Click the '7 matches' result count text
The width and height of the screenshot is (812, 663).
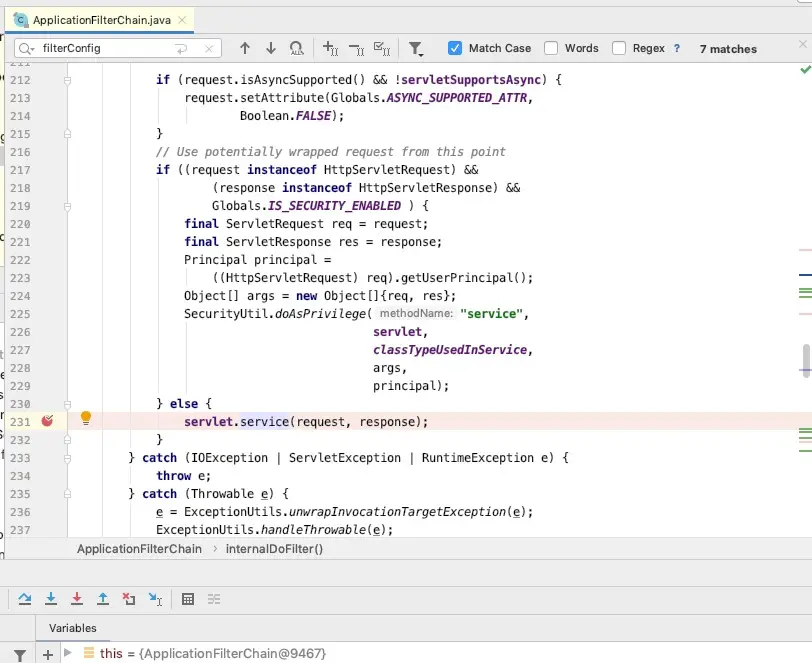[728, 49]
